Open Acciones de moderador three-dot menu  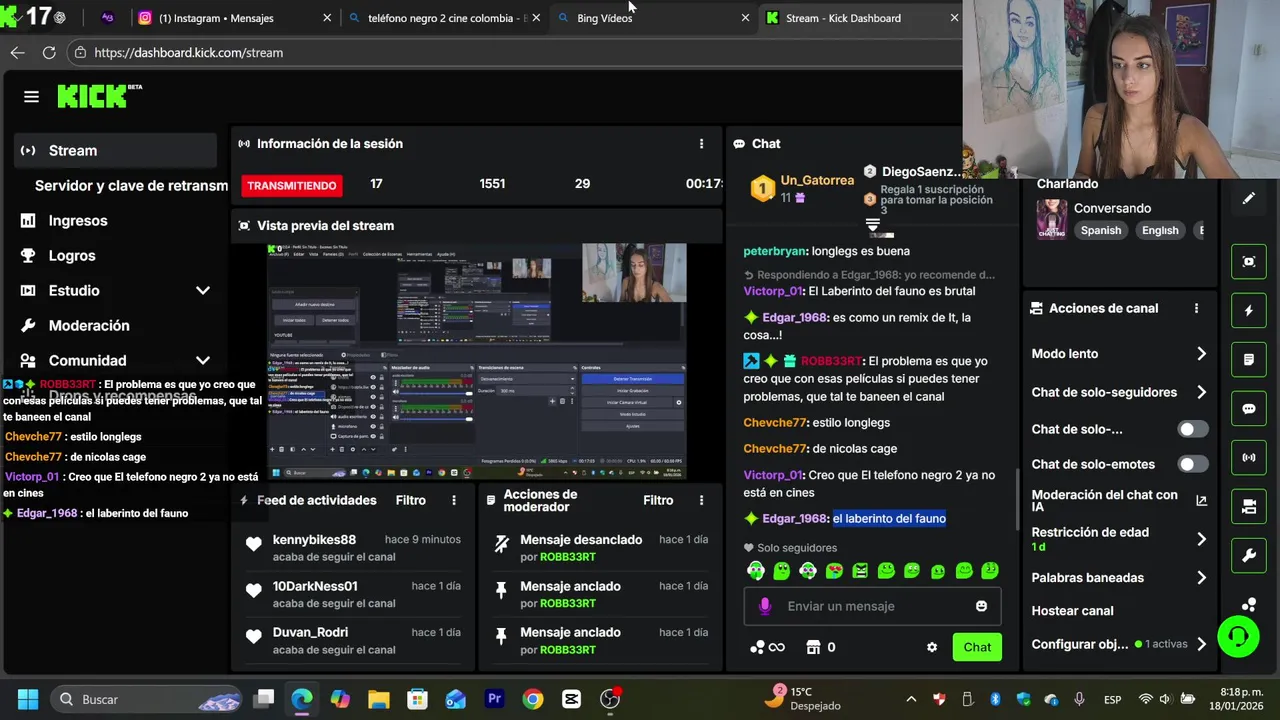(701, 500)
